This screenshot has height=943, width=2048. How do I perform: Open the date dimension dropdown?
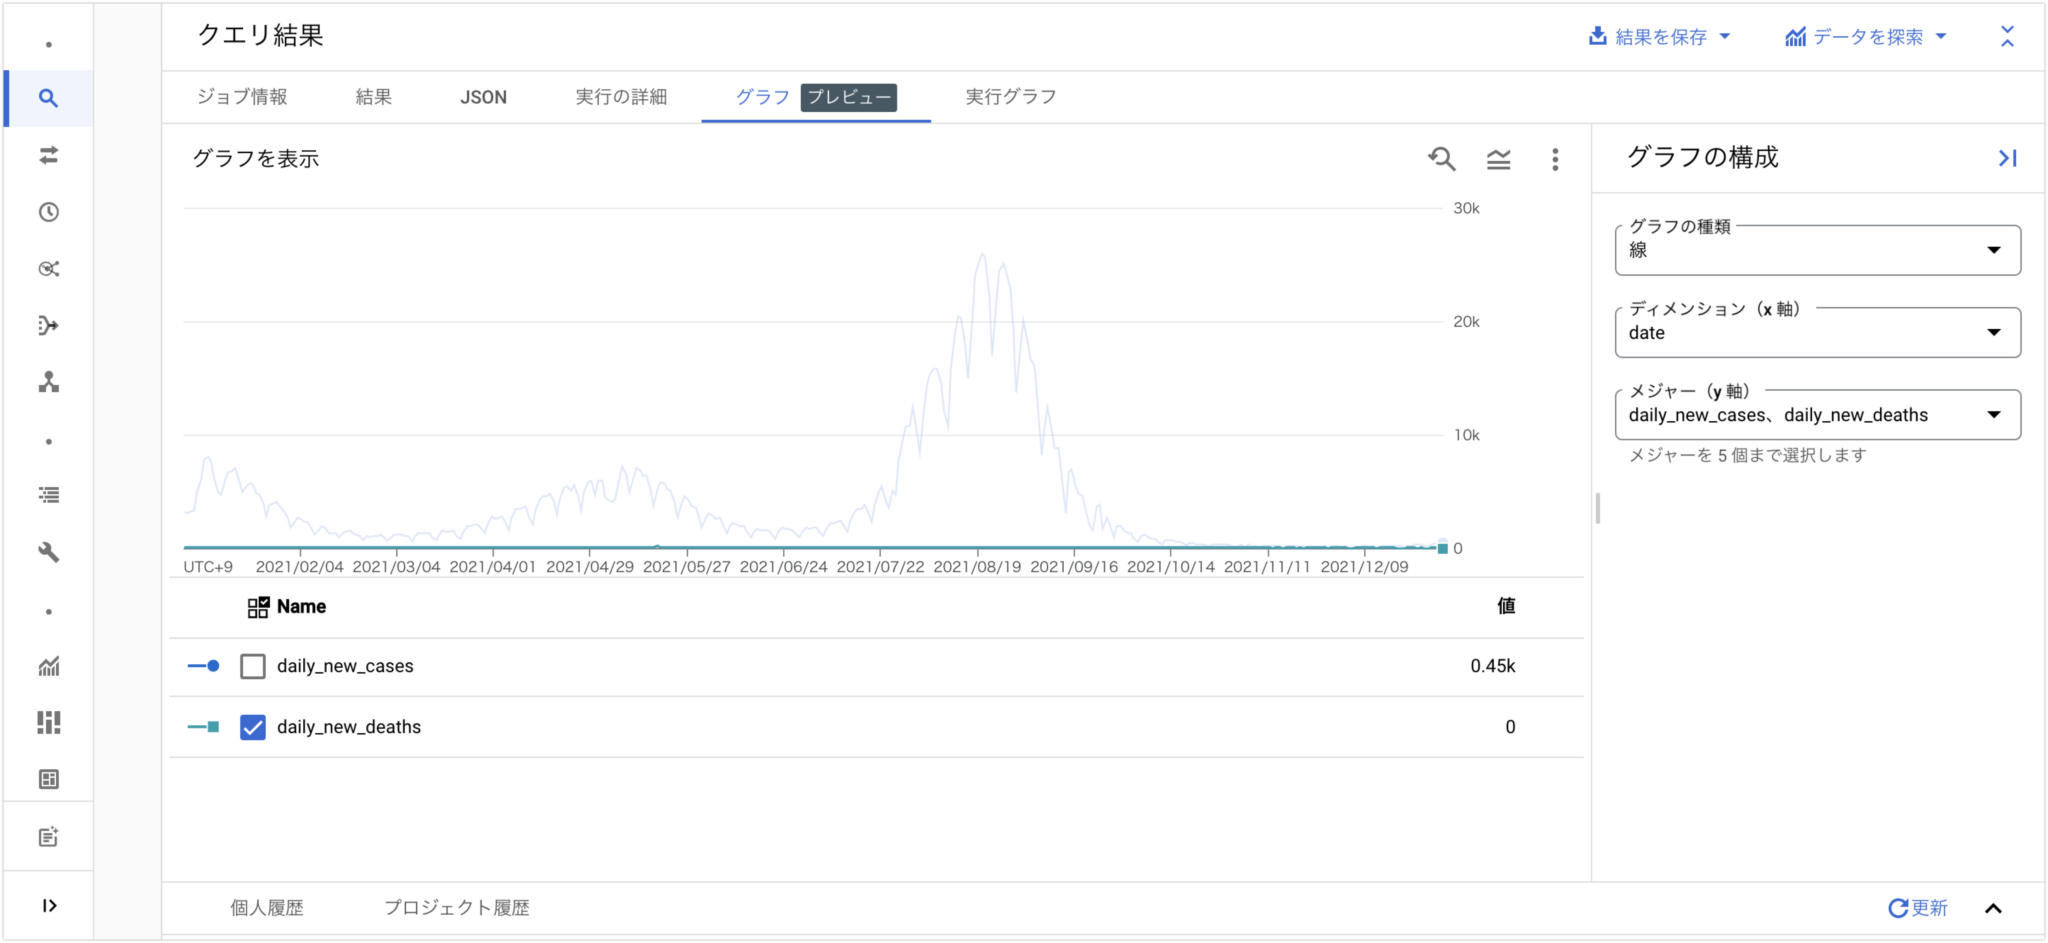(x=1994, y=332)
